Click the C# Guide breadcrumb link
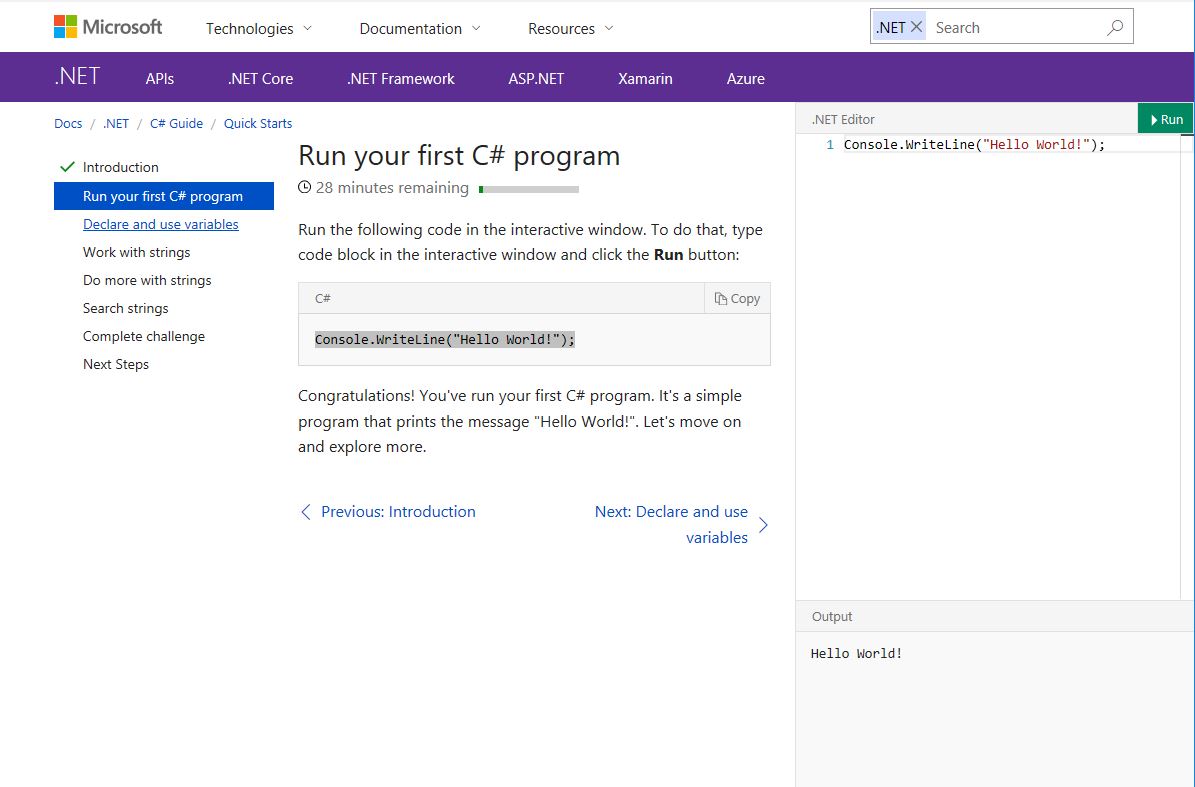The height and width of the screenshot is (787, 1195). click(x=176, y=123)
